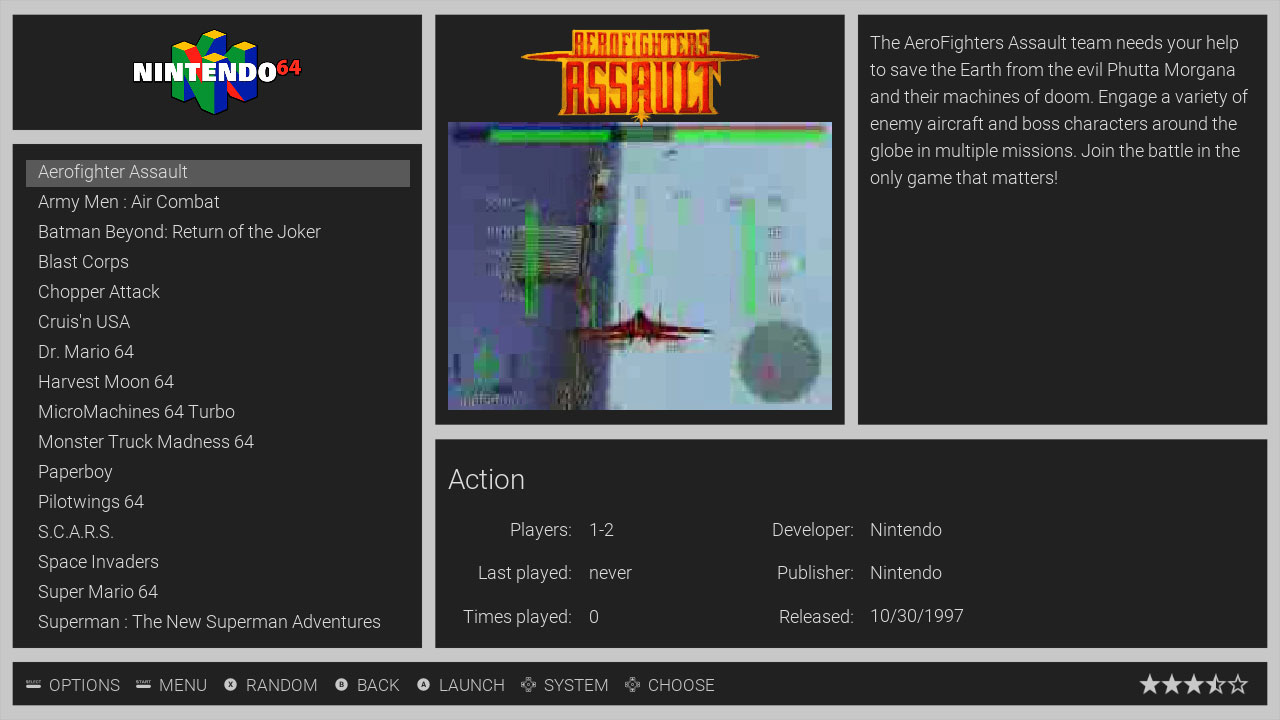Click the START button icon beside MENU
Viewport: 1280px width, 720px height.
pyautogui.click(x=143, y=684)
